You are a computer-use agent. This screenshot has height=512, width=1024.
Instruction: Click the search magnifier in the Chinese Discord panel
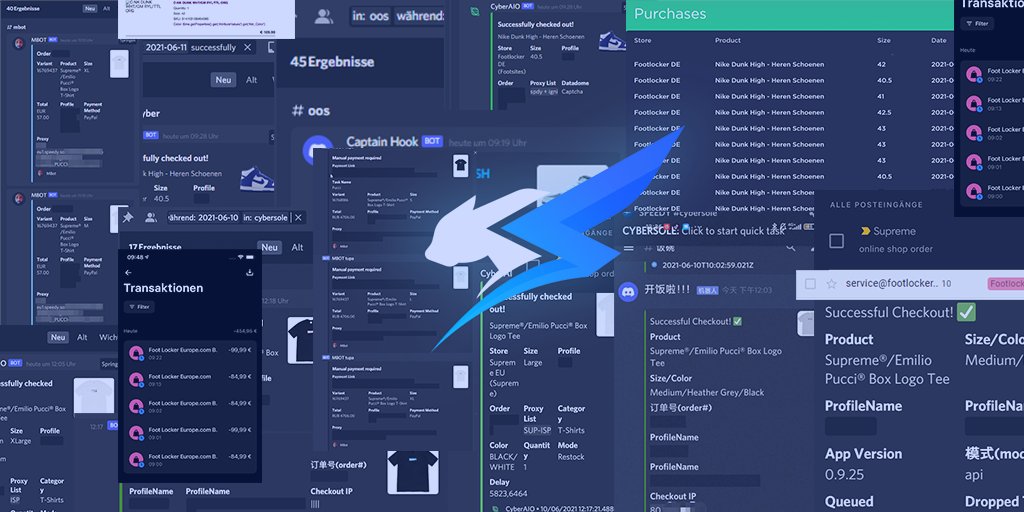[x=790, y=248]
